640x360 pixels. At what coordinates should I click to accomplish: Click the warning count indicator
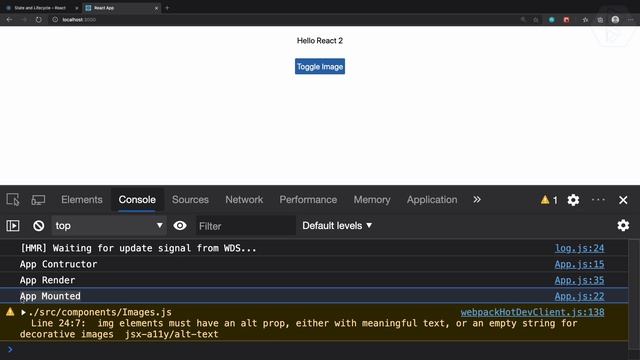(x=549, y=200)
